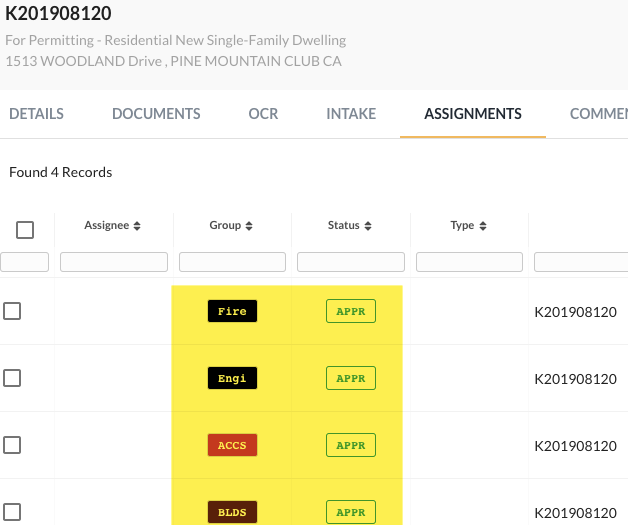Open the OCR tab

pos(263,114)
